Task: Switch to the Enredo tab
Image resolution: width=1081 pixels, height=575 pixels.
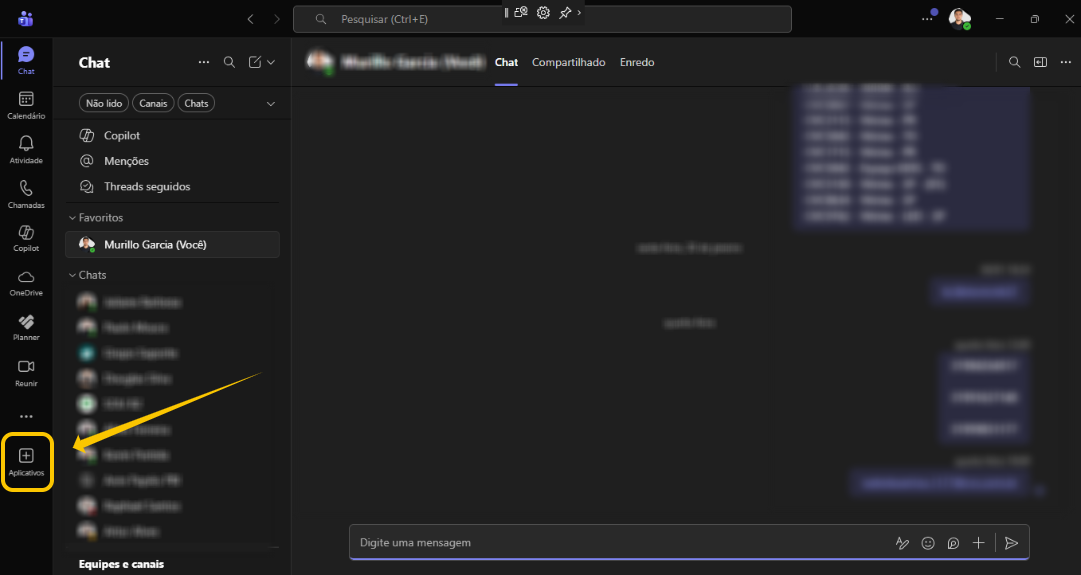Action: [637, 62]
